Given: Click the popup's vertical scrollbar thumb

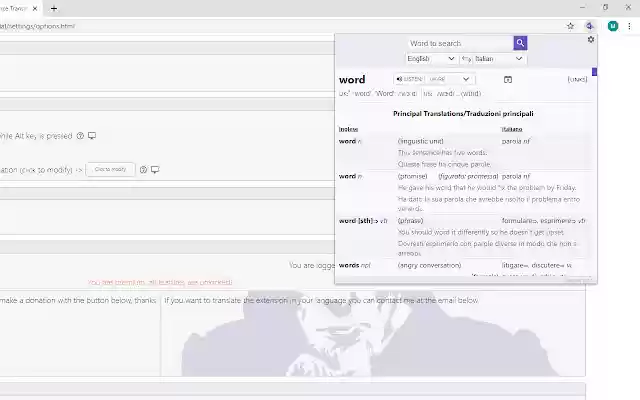Looking at the screenshot, I should pyautogui.click(x=594, y=72).
